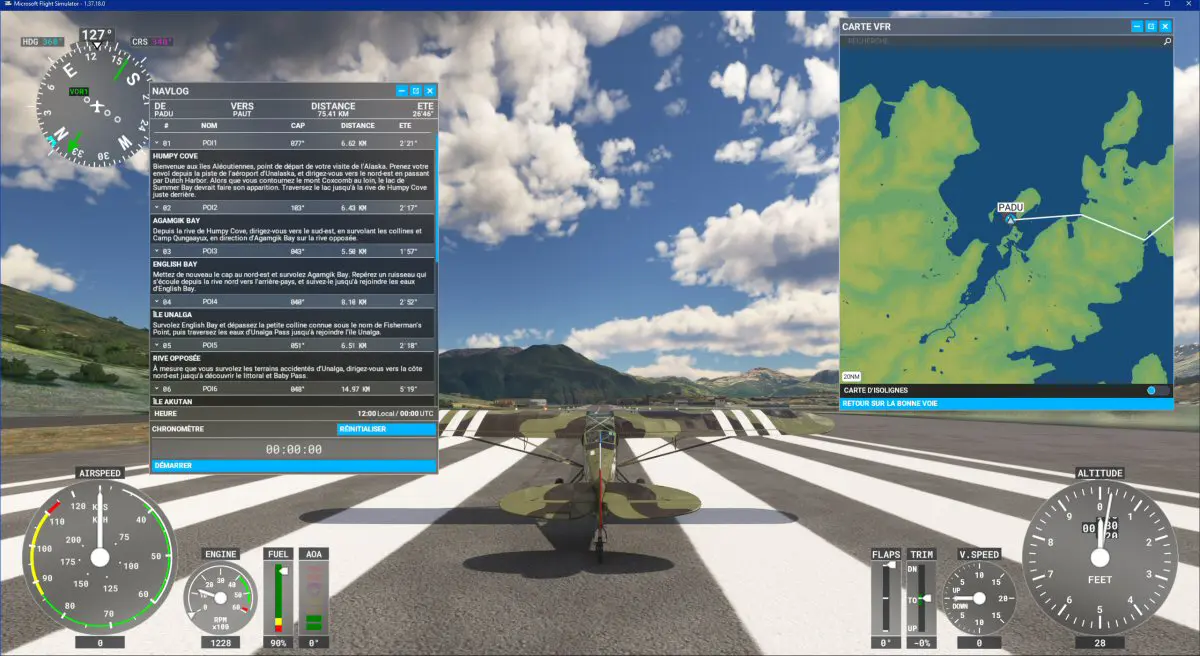Click the airspeed indicator gauge
Screen dimensions: 1200x656
click(x=99, y=557)
